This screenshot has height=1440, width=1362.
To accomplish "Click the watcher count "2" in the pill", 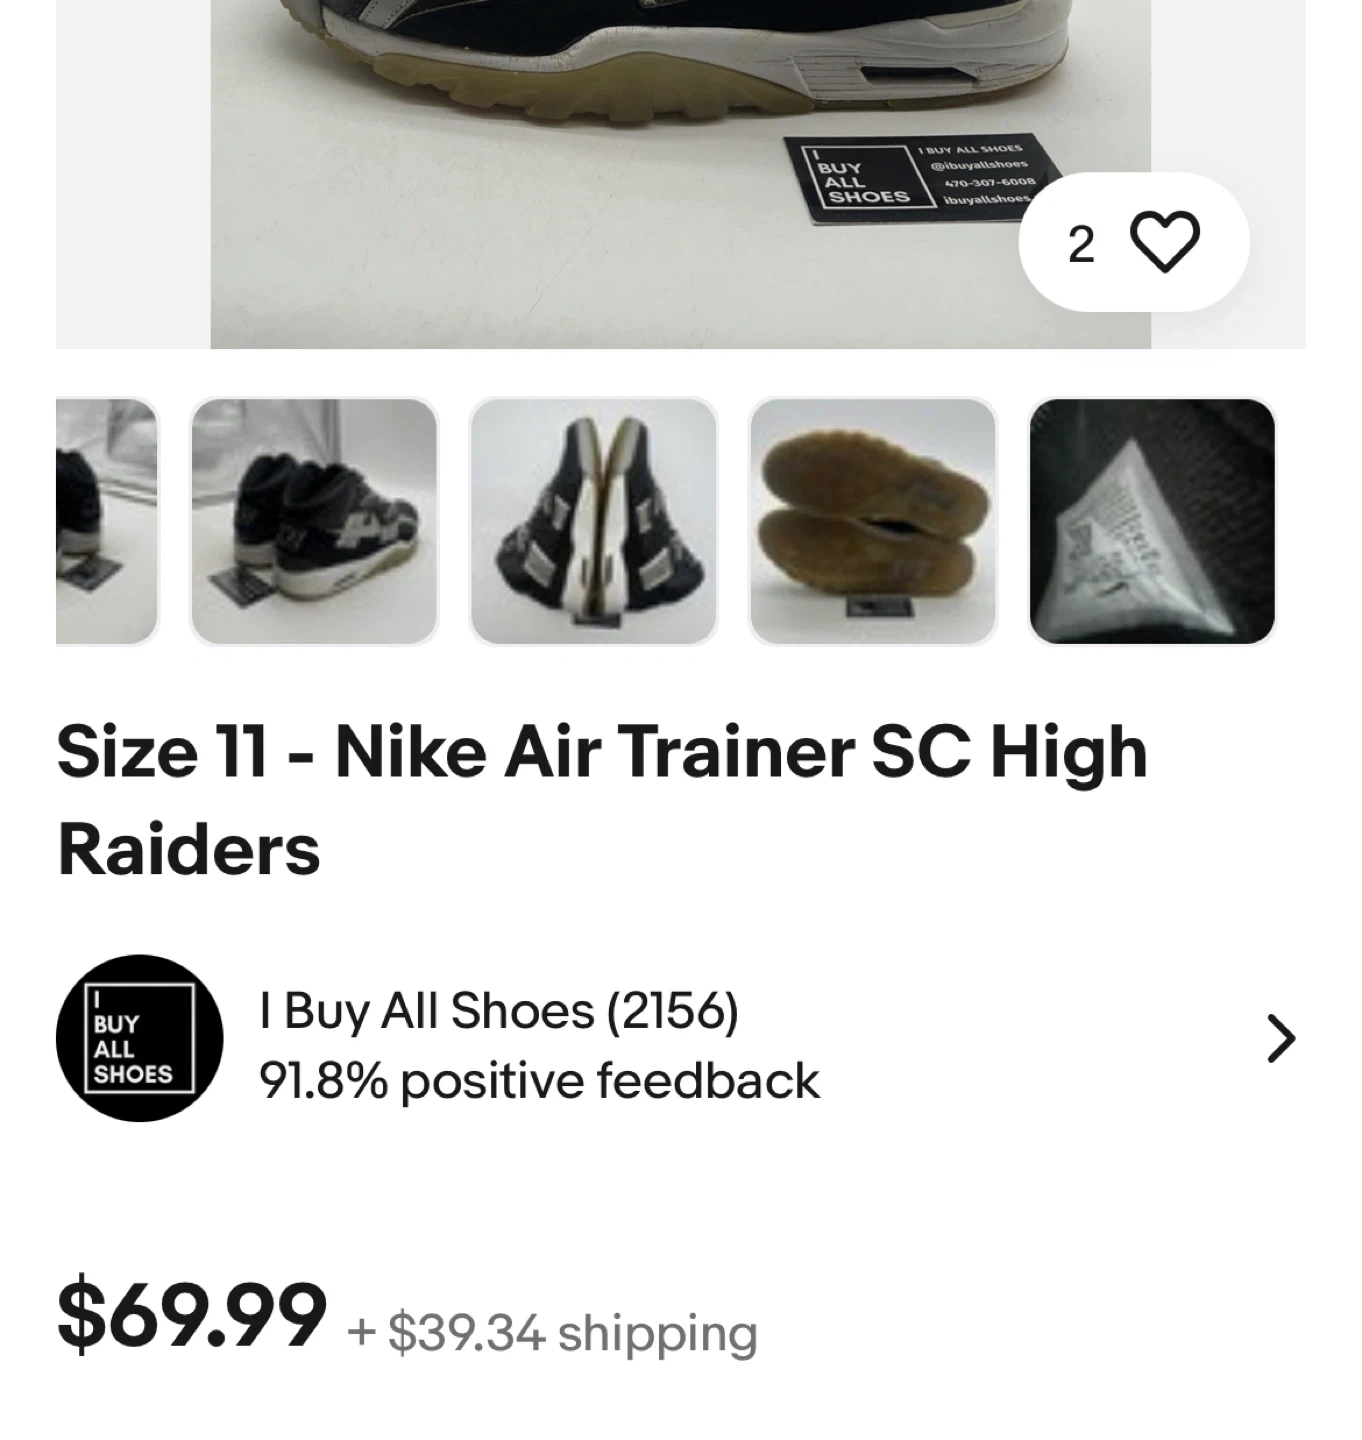I will (x=1081, y=244).
